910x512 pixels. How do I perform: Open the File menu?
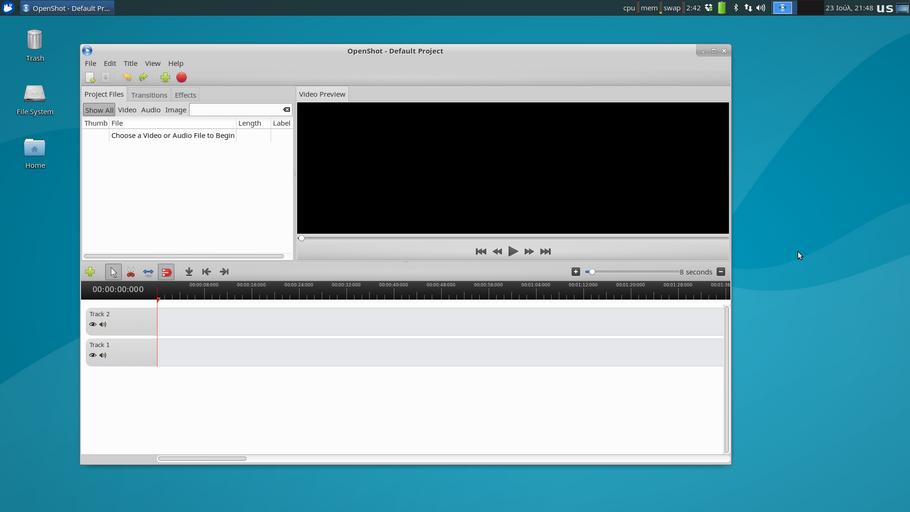tap(90, 63)
